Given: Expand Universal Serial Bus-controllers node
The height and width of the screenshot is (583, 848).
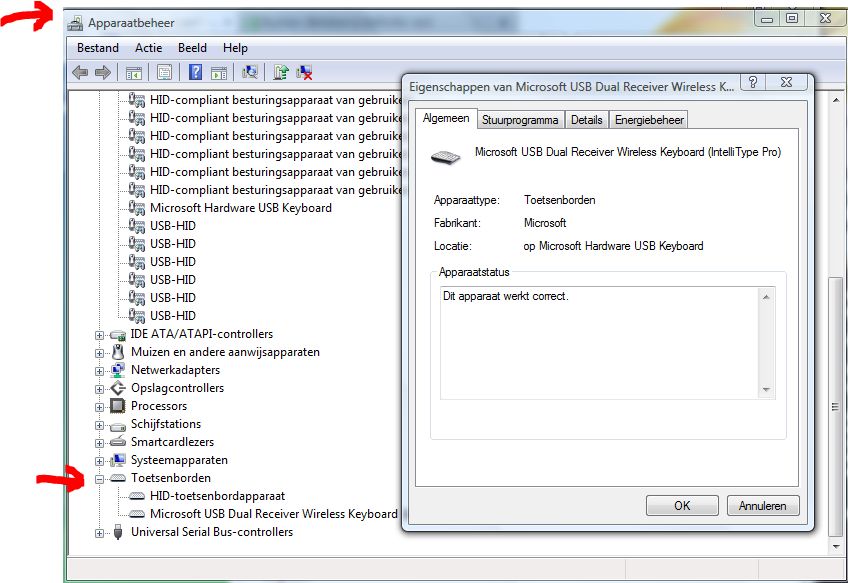Looking at the screenshot, I should [x=100, y=533].
